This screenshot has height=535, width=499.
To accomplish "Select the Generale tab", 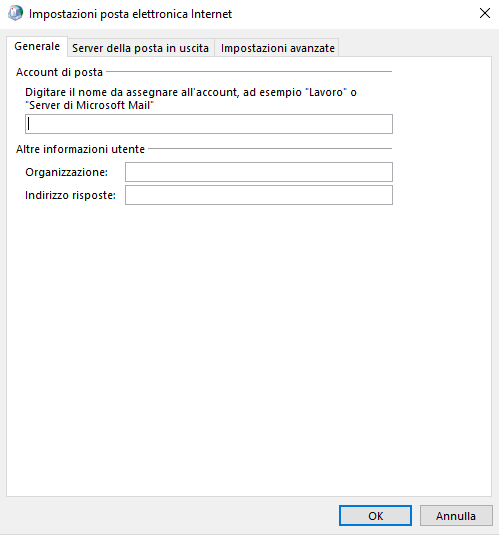I will (x=37, y=46).
